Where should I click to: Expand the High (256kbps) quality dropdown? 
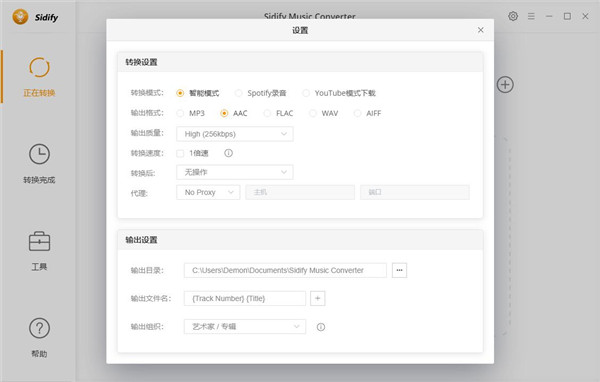(x=235, y=134)
